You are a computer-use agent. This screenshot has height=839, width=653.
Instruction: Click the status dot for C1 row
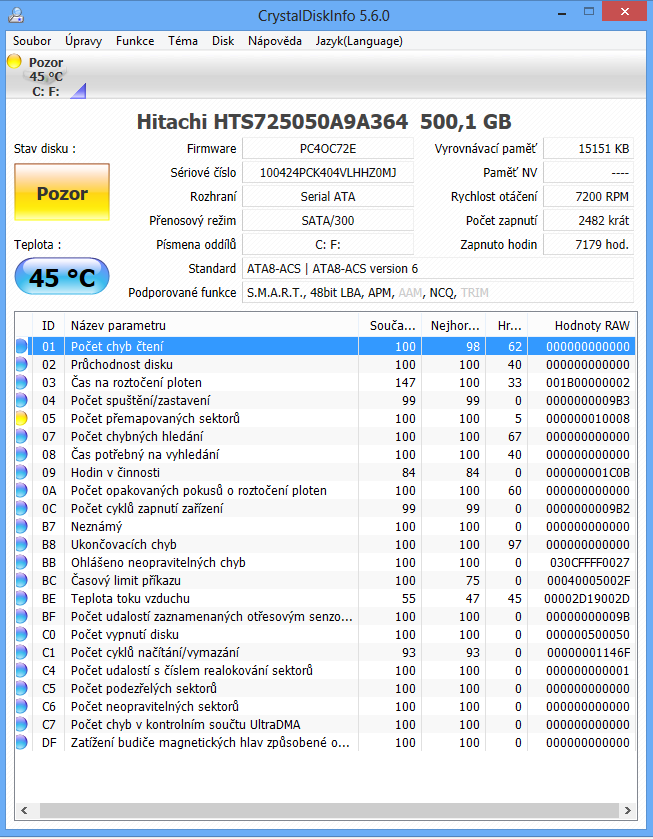21,653
